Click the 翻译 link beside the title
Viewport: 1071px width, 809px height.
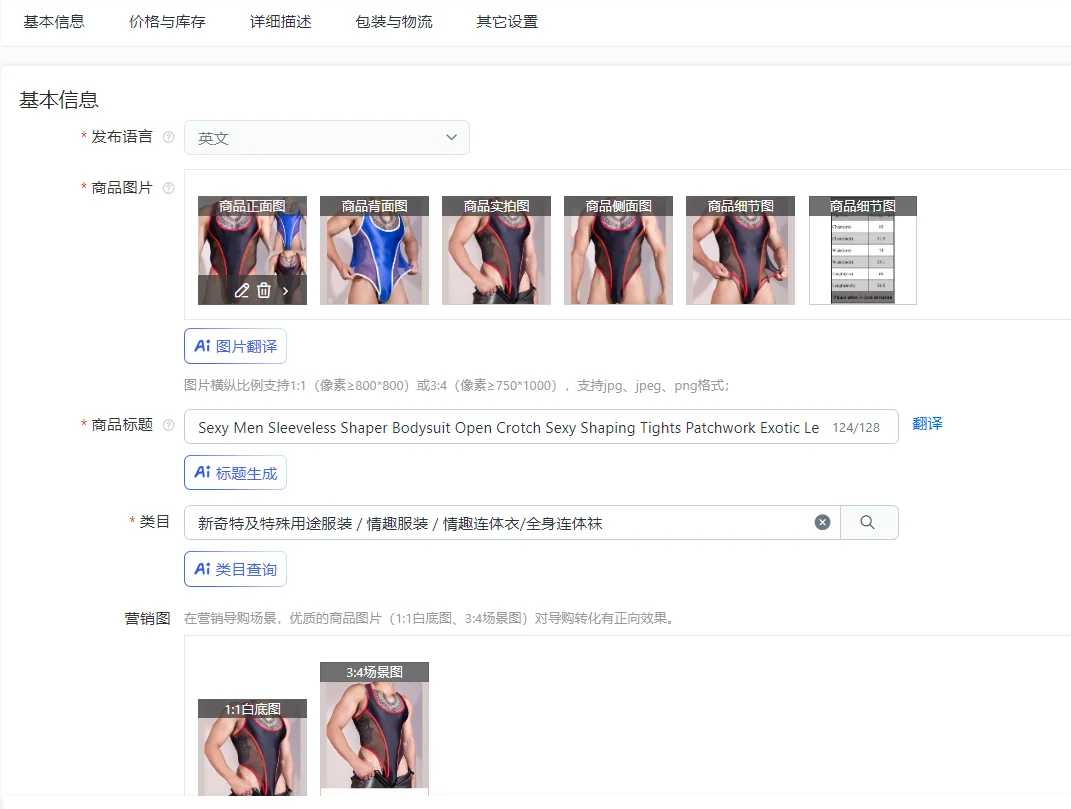coord(927,424)
